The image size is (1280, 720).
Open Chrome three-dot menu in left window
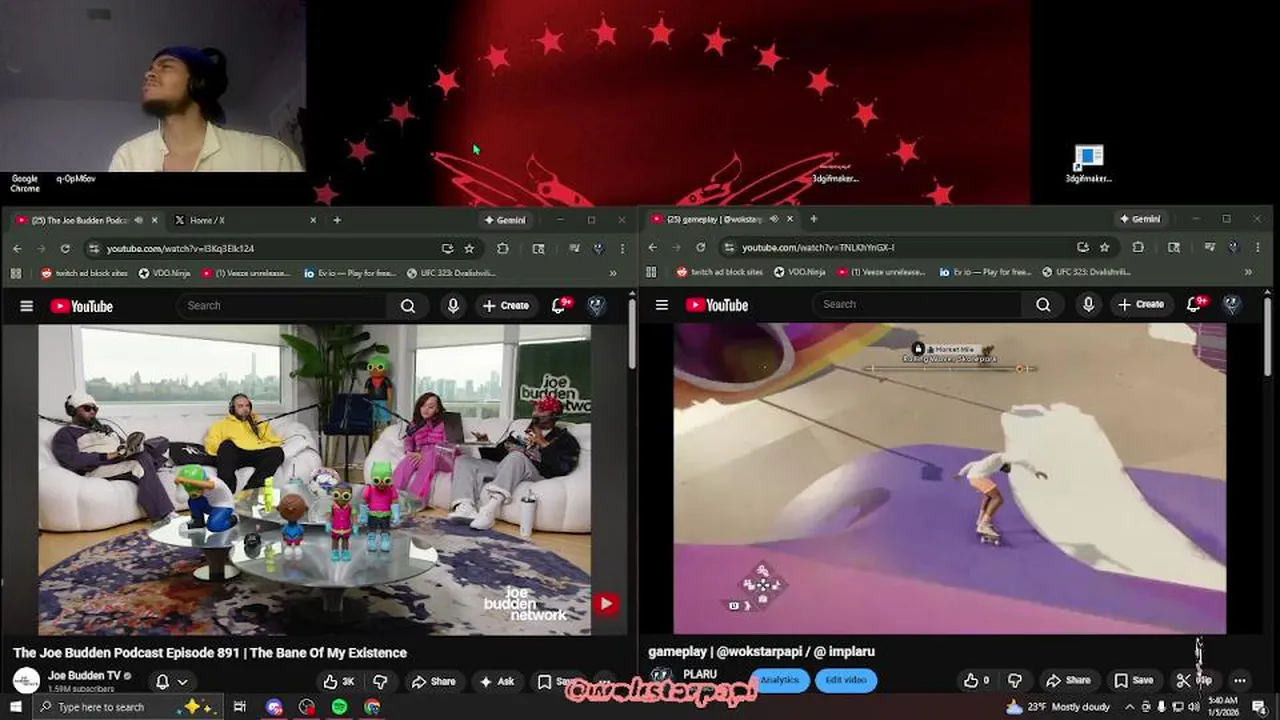(622, 248)
